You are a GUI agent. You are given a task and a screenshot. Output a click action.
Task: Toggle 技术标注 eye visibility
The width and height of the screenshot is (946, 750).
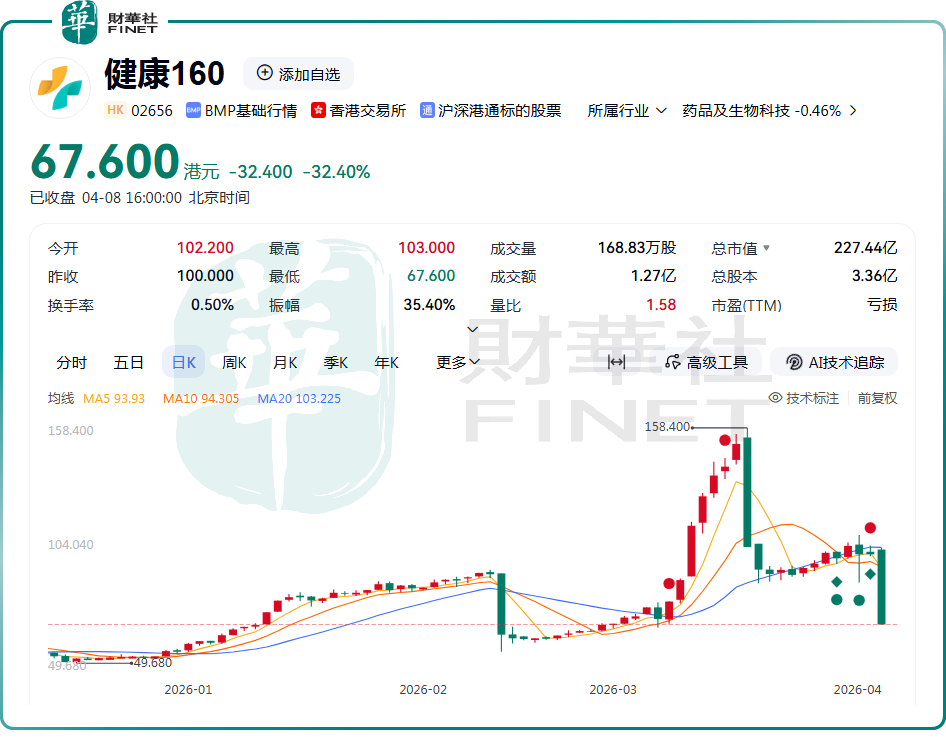pyautogui.click(x=775, y=398)
